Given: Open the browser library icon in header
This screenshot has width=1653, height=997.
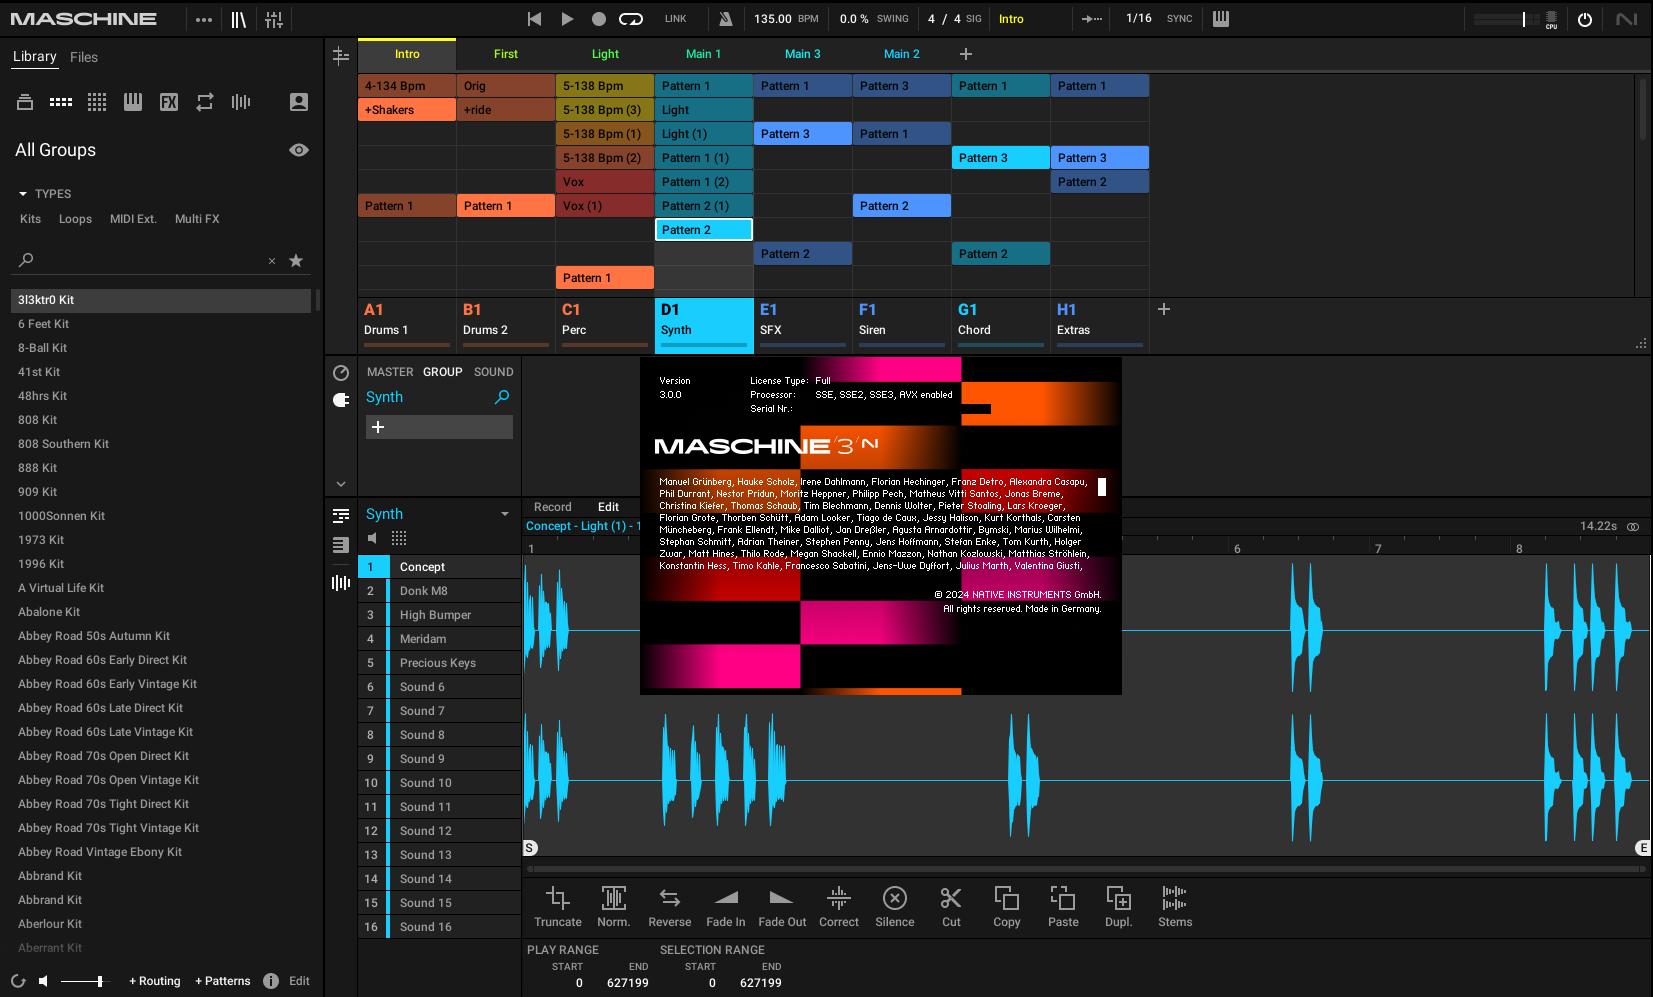Looking at the screenshot, I should coord(238,19).
